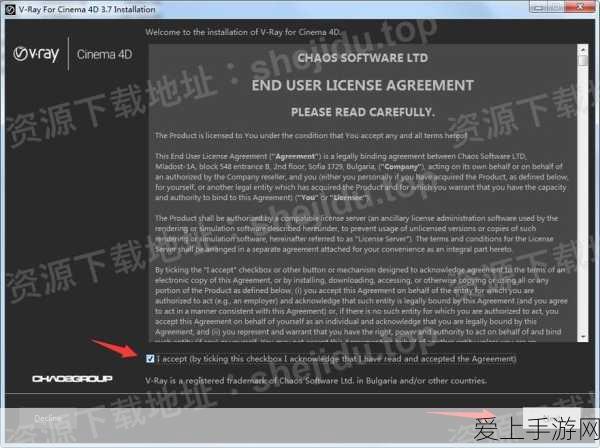Click 'Welcome to the installation' text

coord(243,32)
